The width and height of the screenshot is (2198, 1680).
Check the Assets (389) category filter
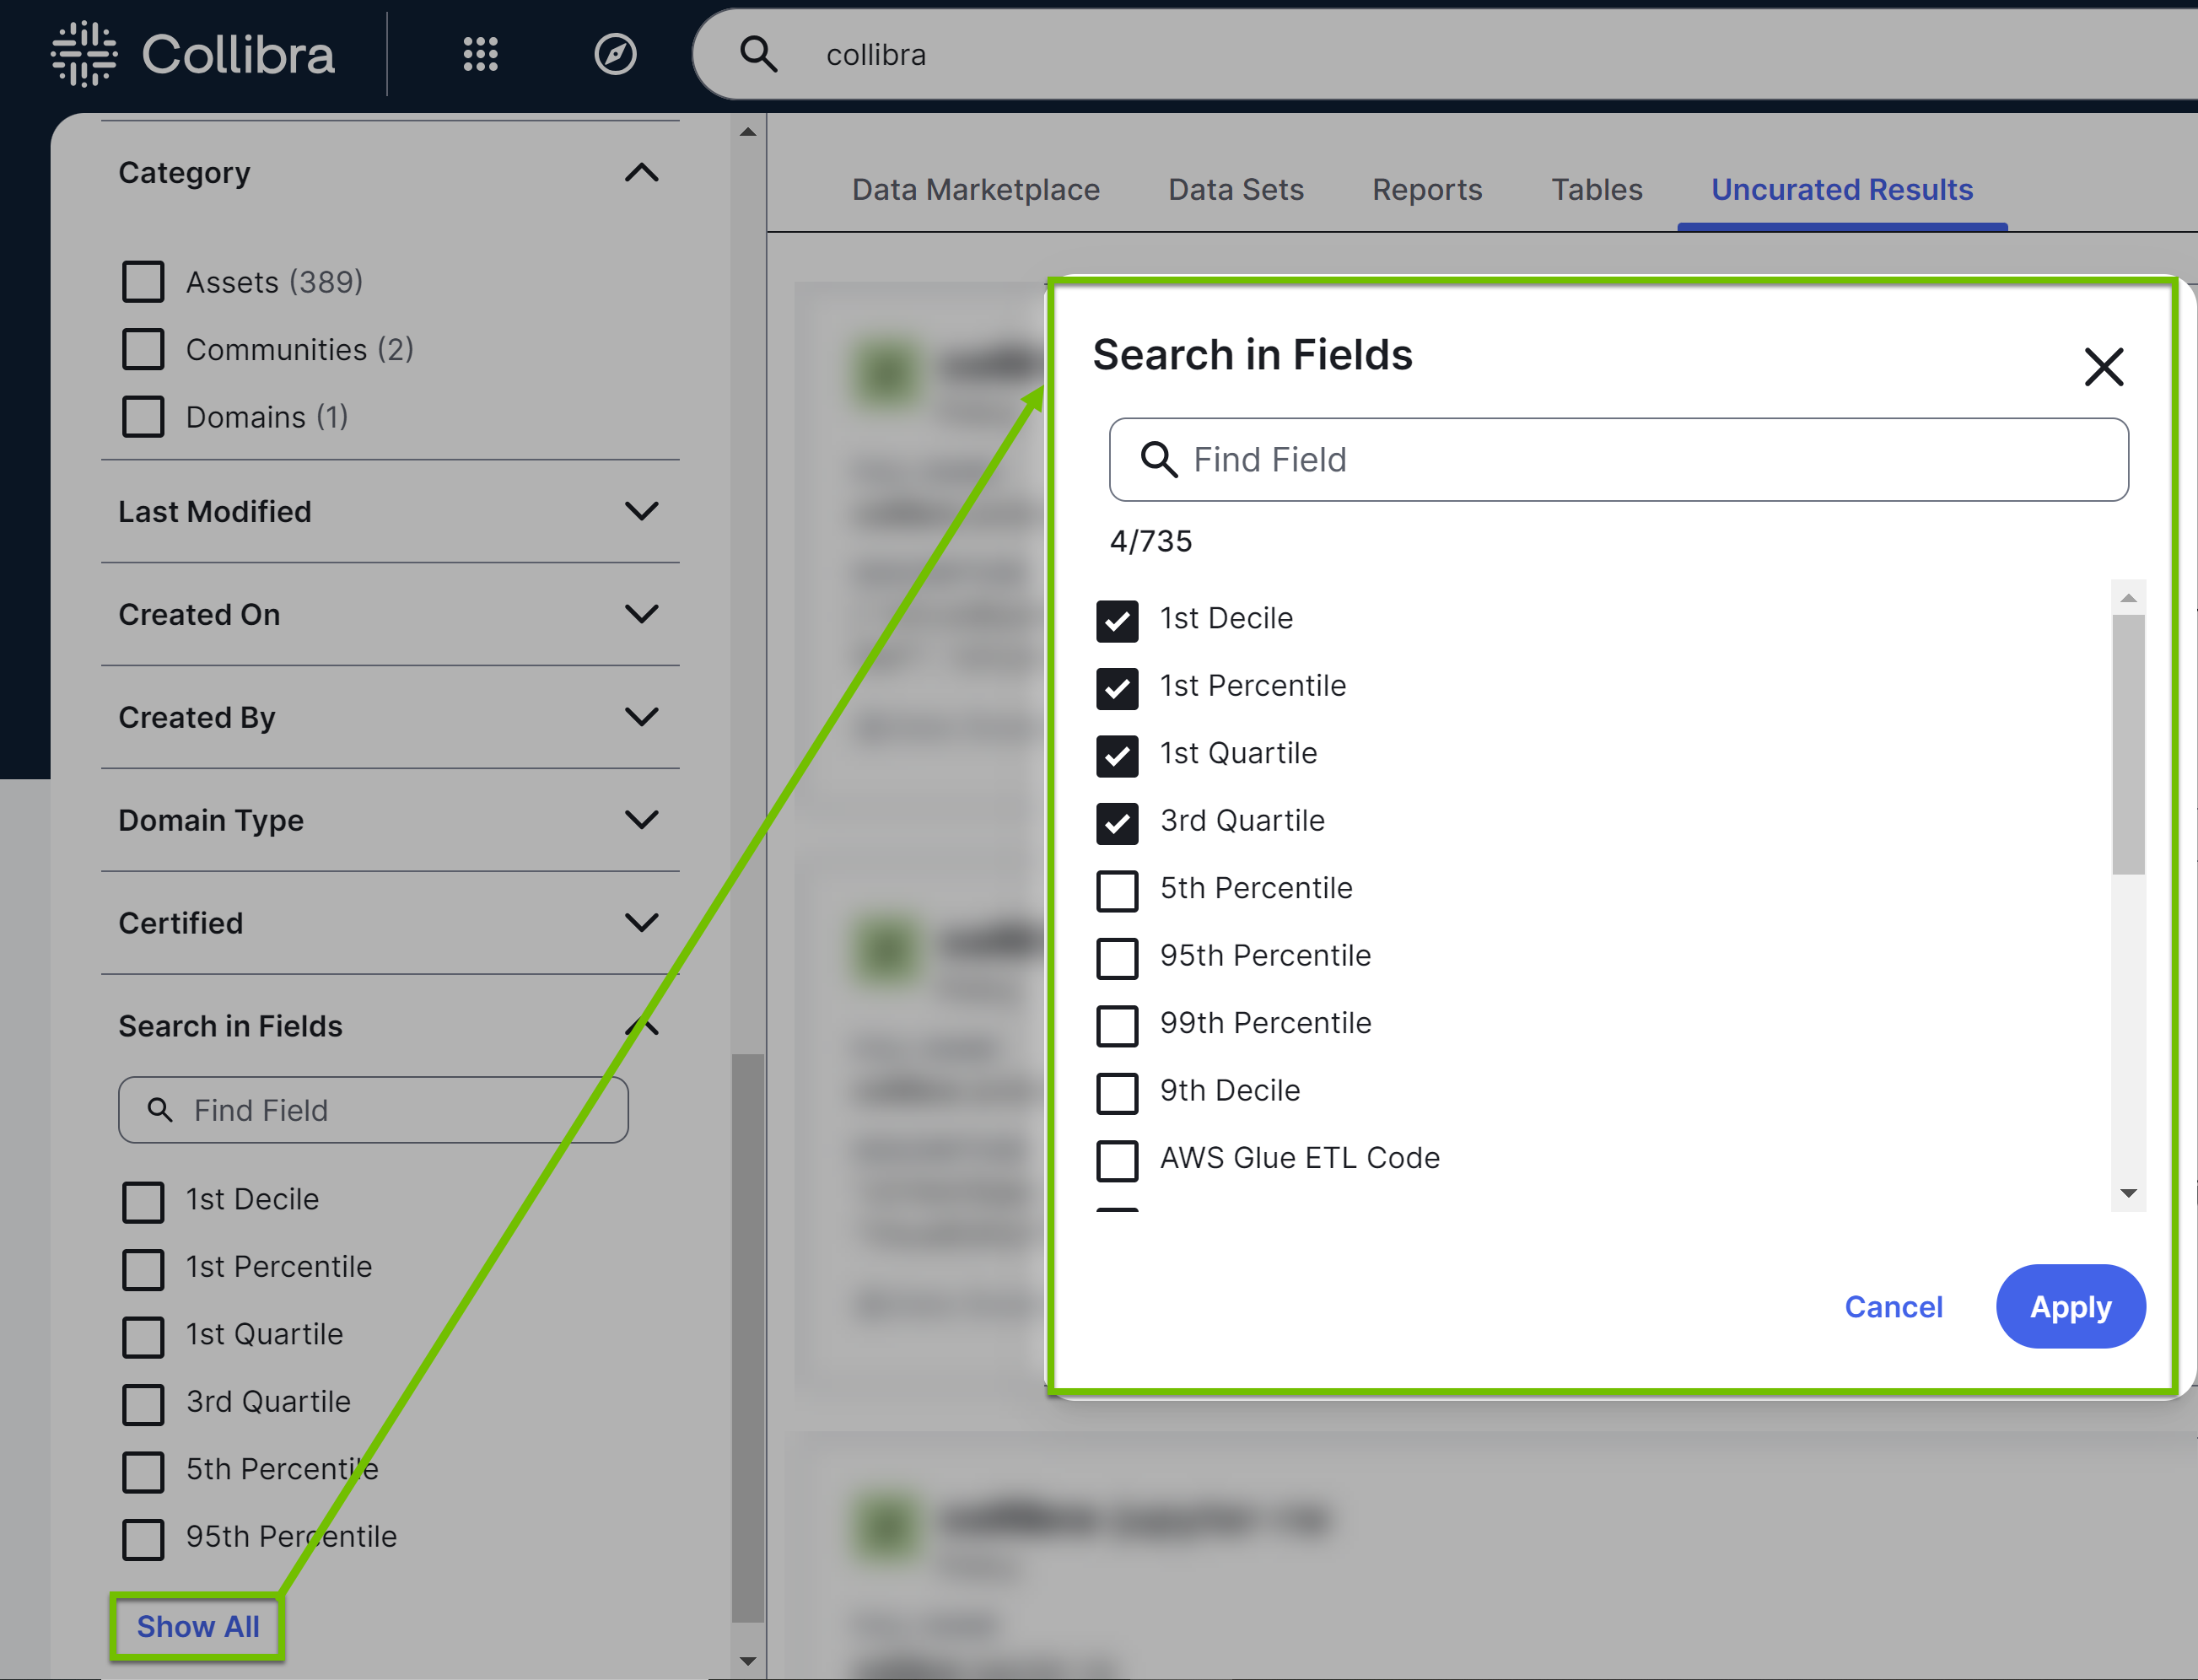(143, 281)
